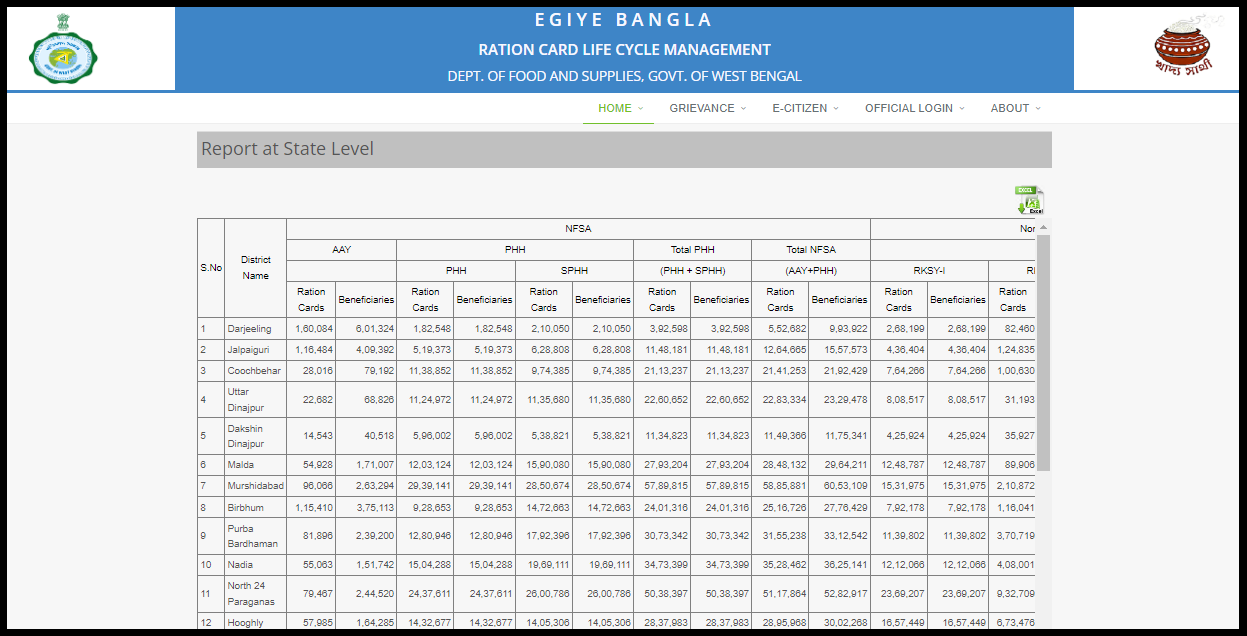The height and width of the screenshot is (636, 1247).
Task: Click Uttar Dinajpur AAY ration cards 22,682
Action: pos(317,400)
